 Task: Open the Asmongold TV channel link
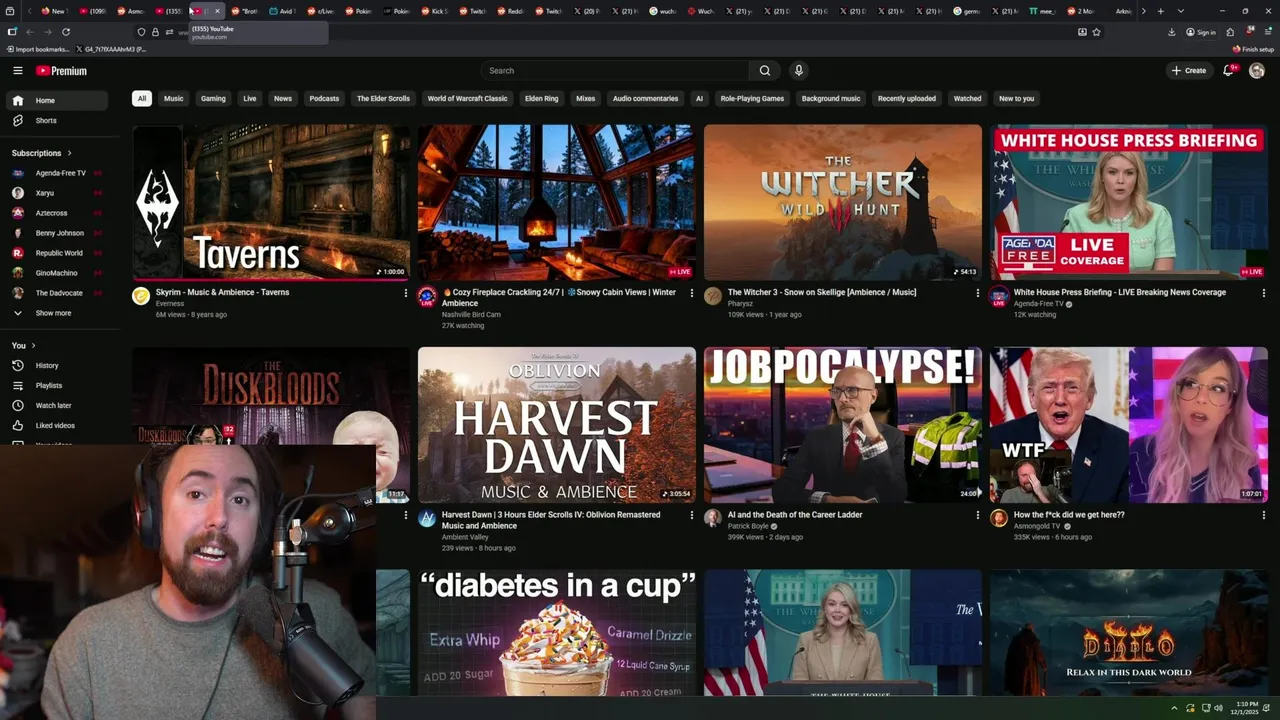click(1036, 526)
